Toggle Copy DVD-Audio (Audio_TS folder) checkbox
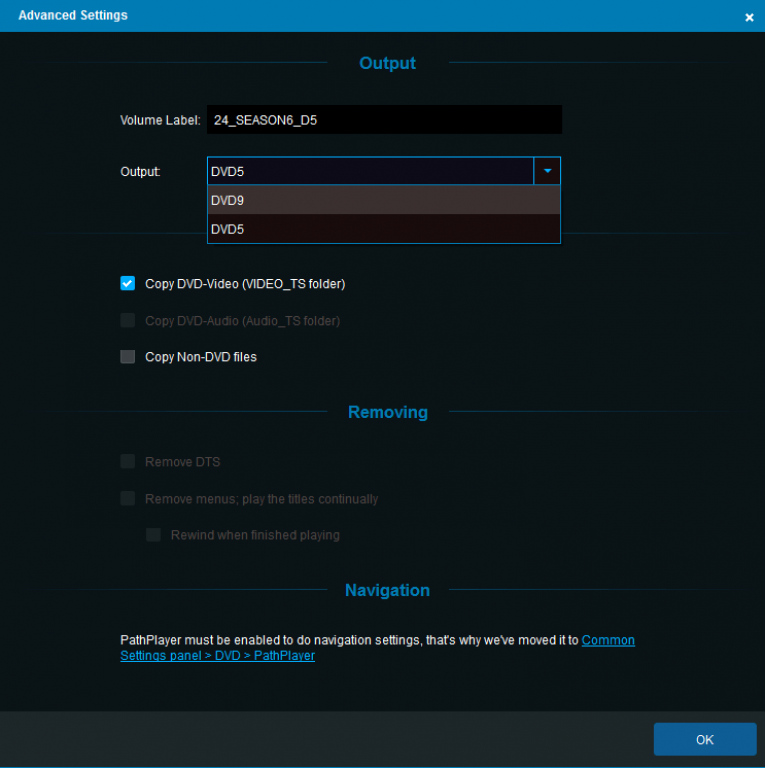765x768 pixels. (x=128, y=320)
